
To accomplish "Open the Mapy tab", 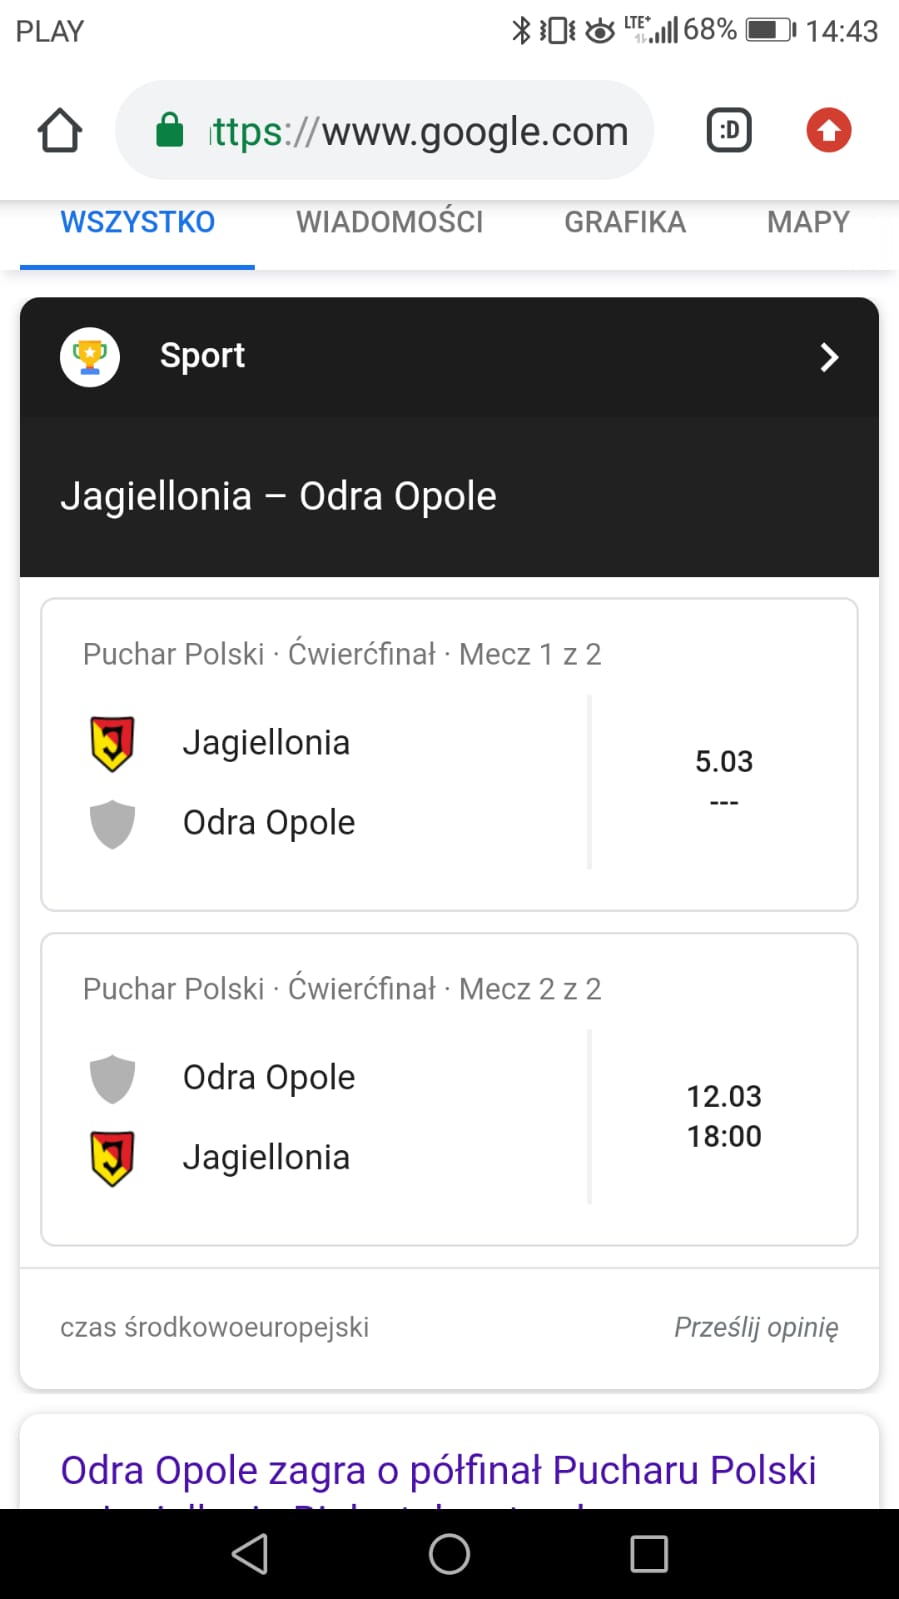I will click(808, 222).
